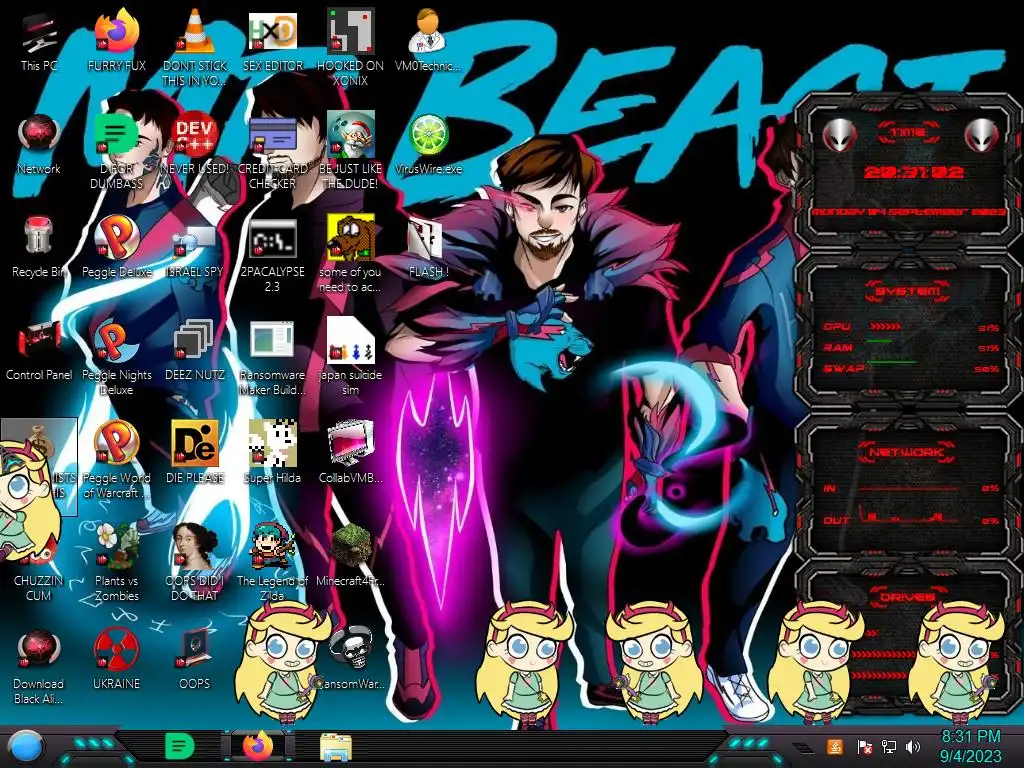Open the Start orb button

point(26,747)
